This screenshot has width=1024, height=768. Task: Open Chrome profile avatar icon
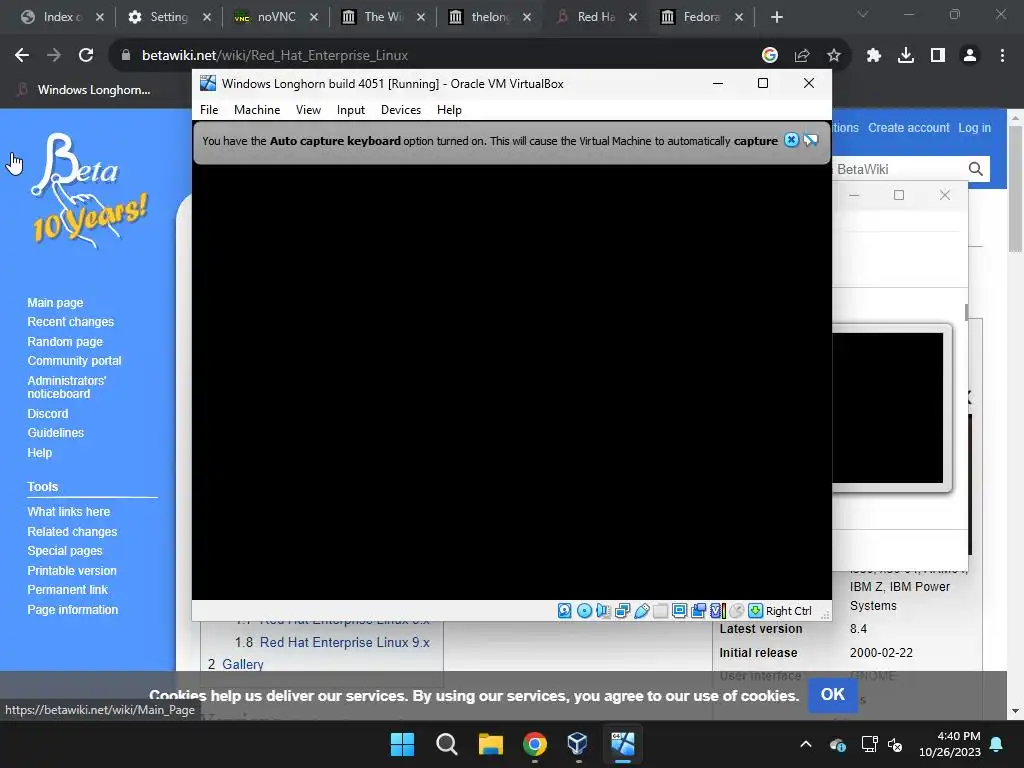pyautogui.click(x=970, y=56)
